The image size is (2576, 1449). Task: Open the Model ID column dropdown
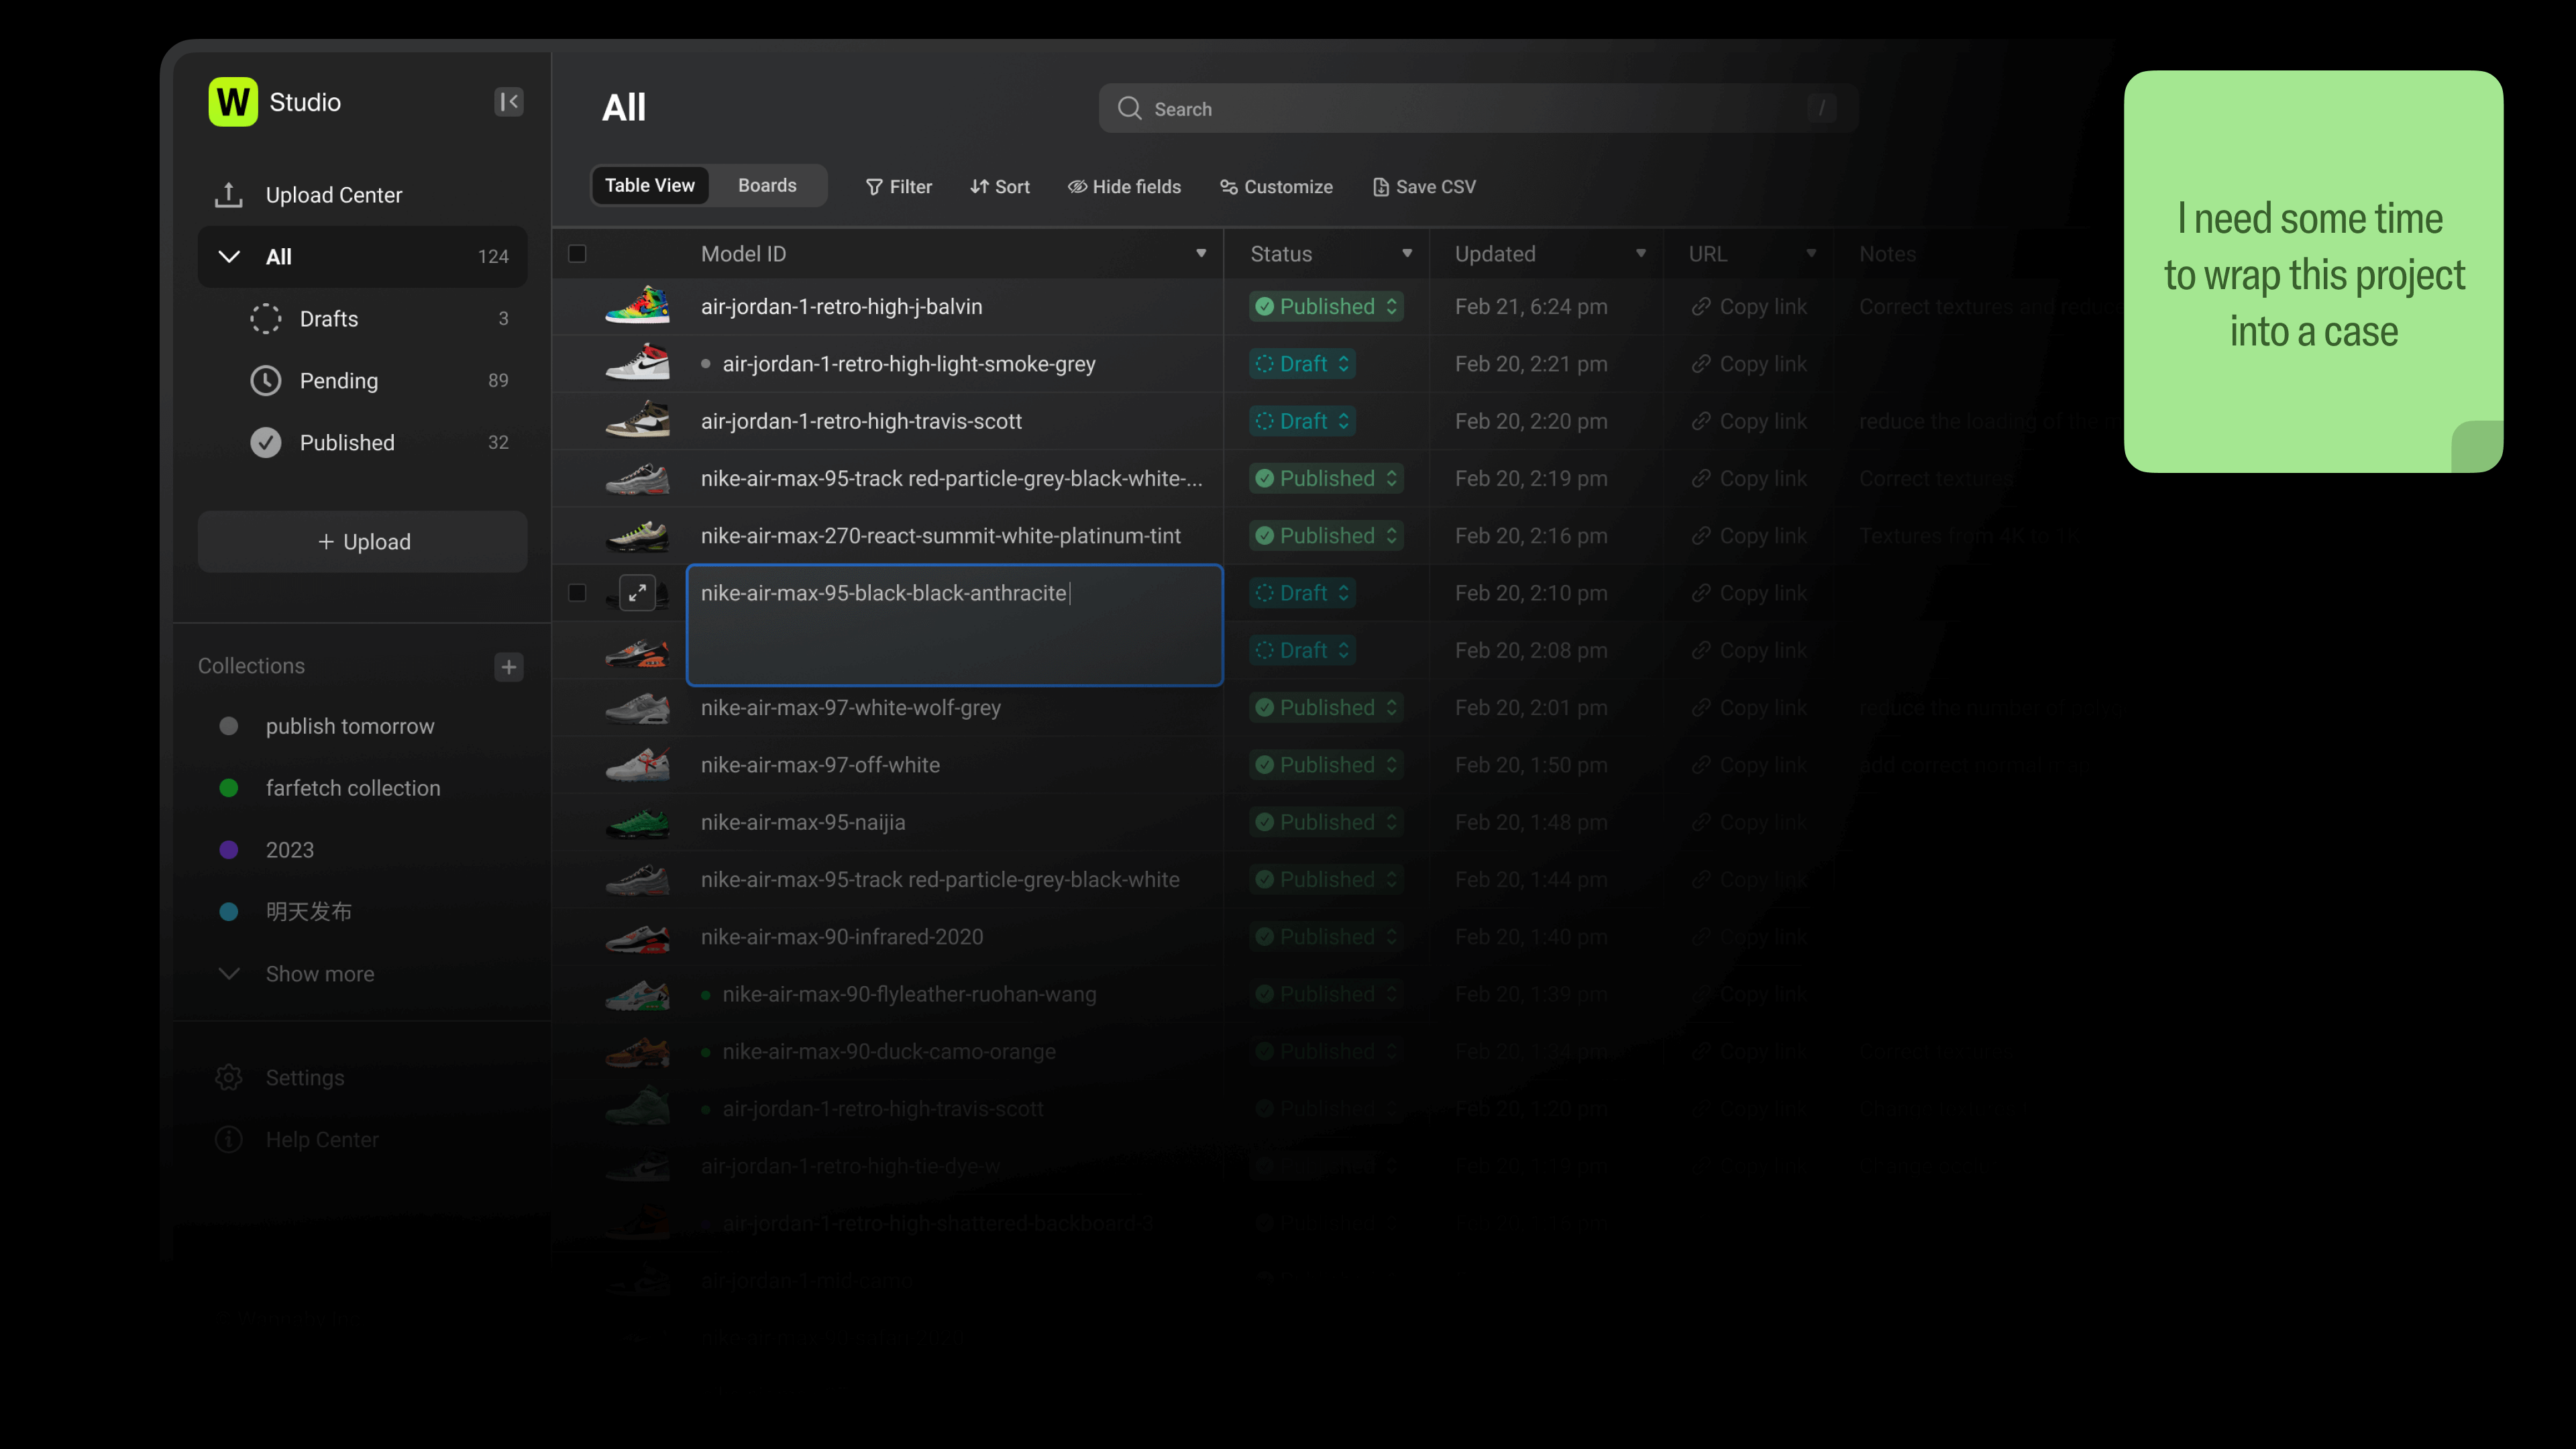click(x=1201, y=254)
